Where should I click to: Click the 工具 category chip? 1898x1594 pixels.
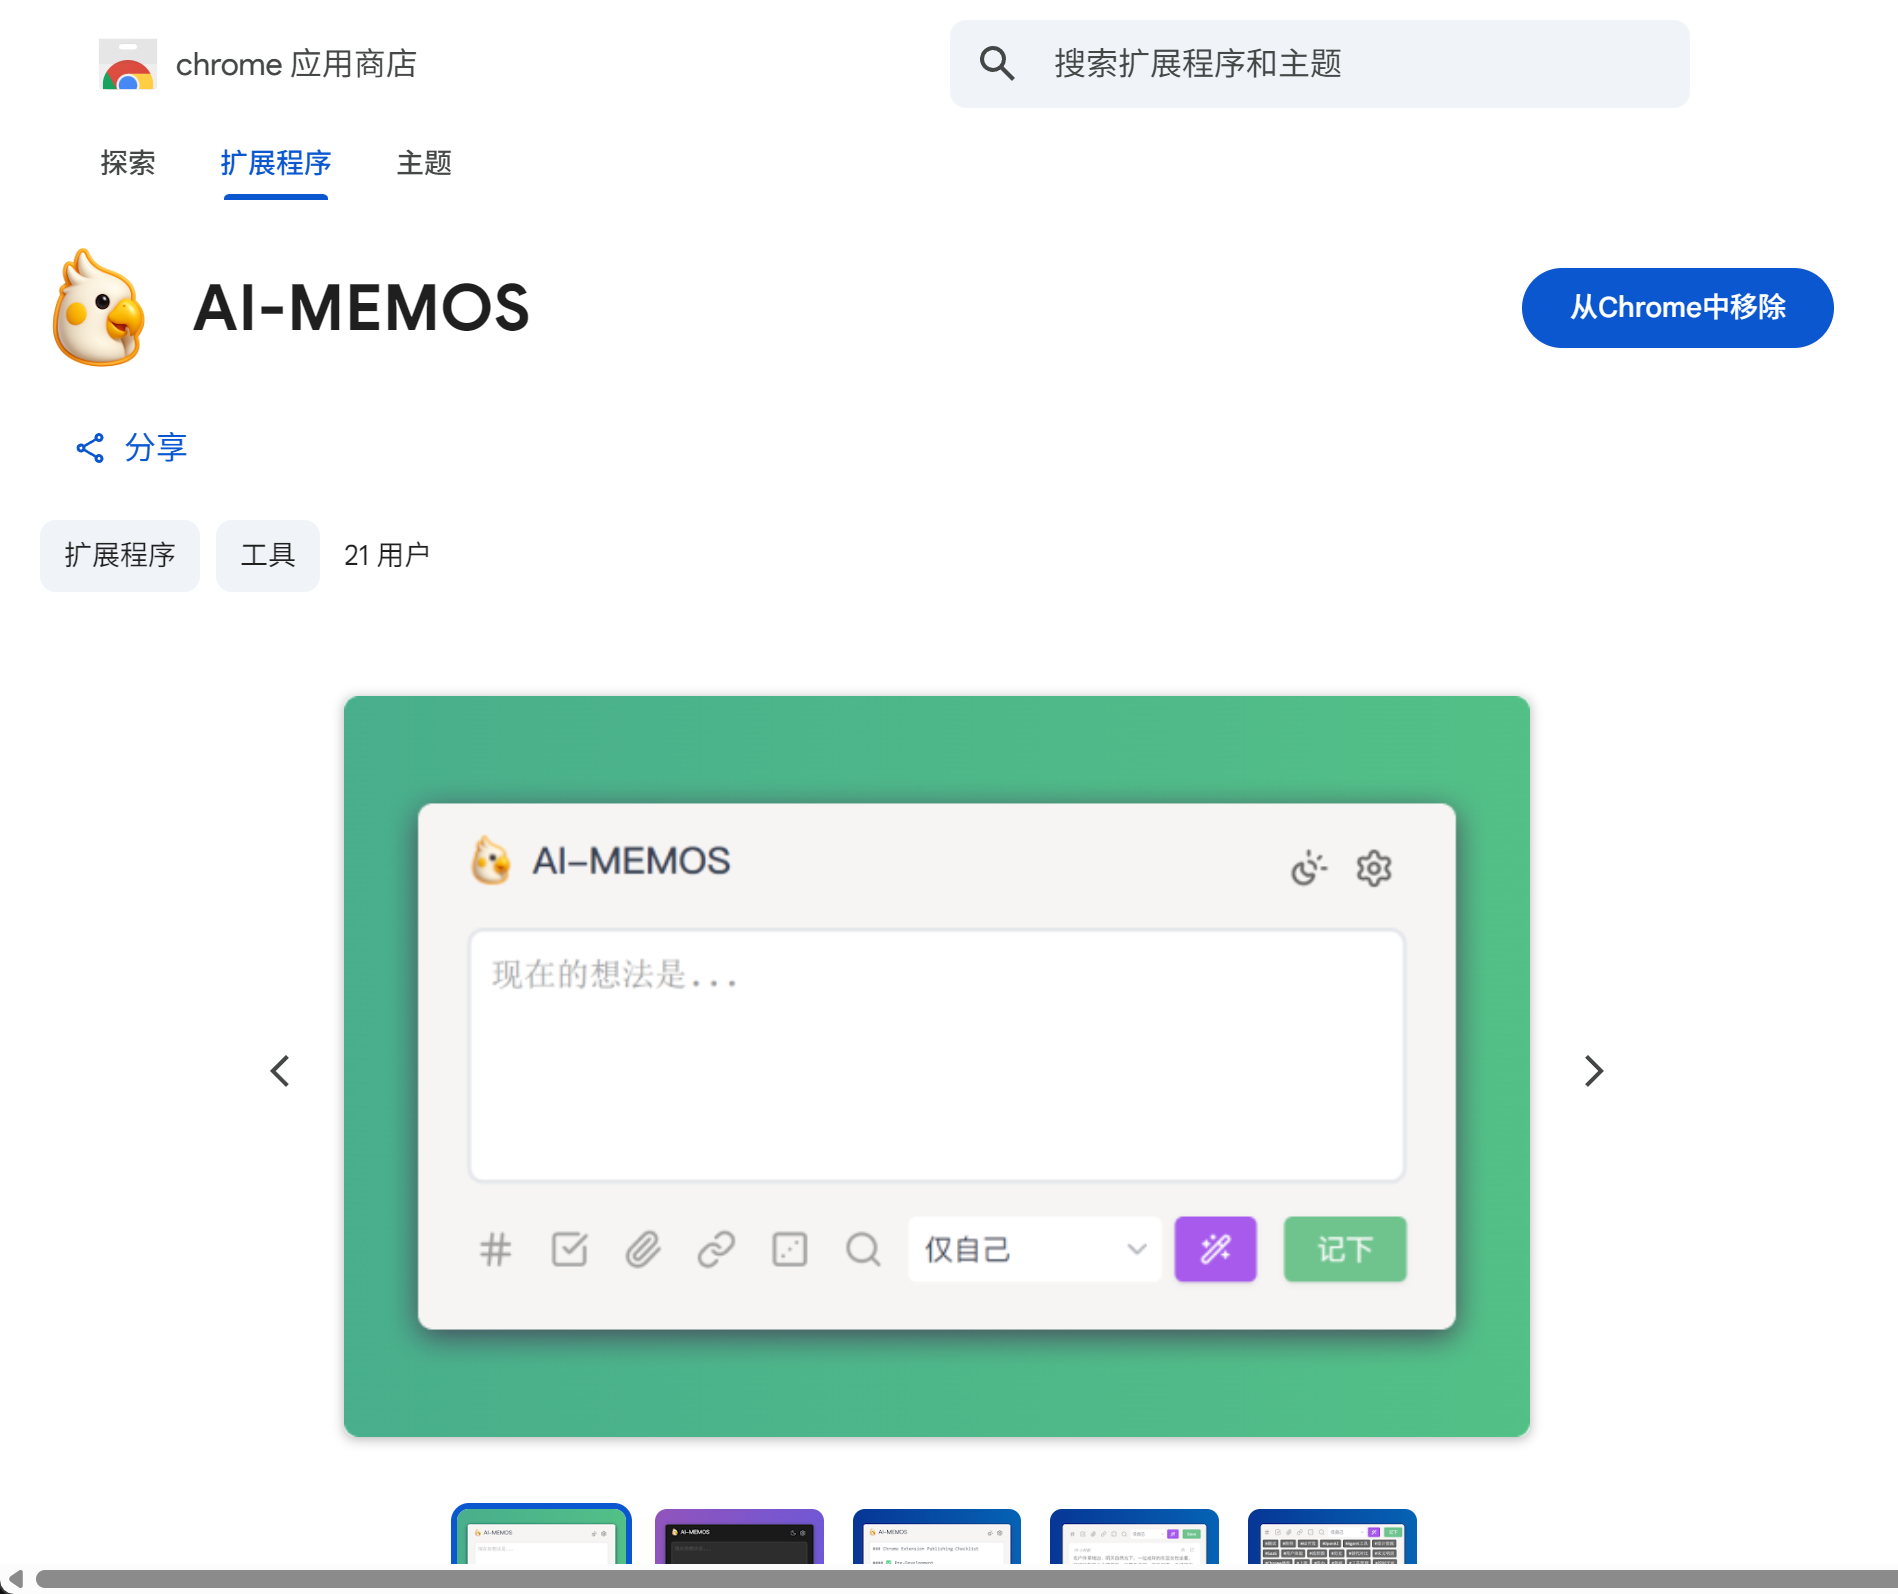click(x=267, y=555)
